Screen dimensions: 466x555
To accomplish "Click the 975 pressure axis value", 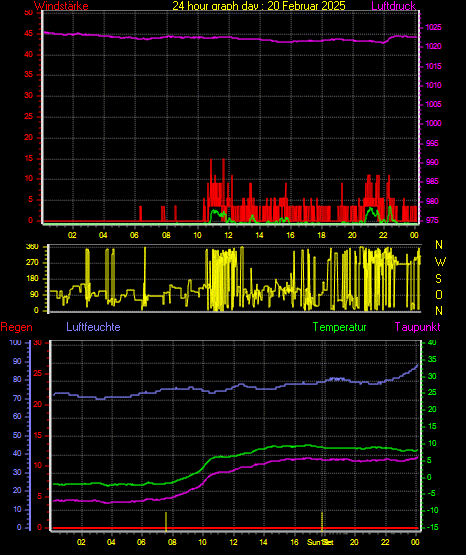I will pos(432,220).
